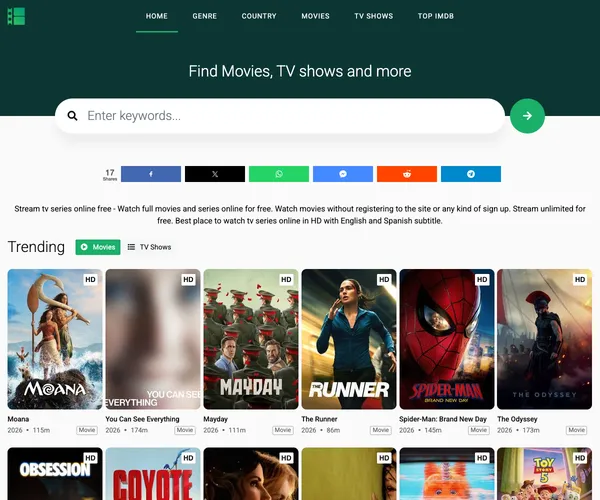Submit search with the green arrow button
The image size is (600, 500).
(527, 116)
